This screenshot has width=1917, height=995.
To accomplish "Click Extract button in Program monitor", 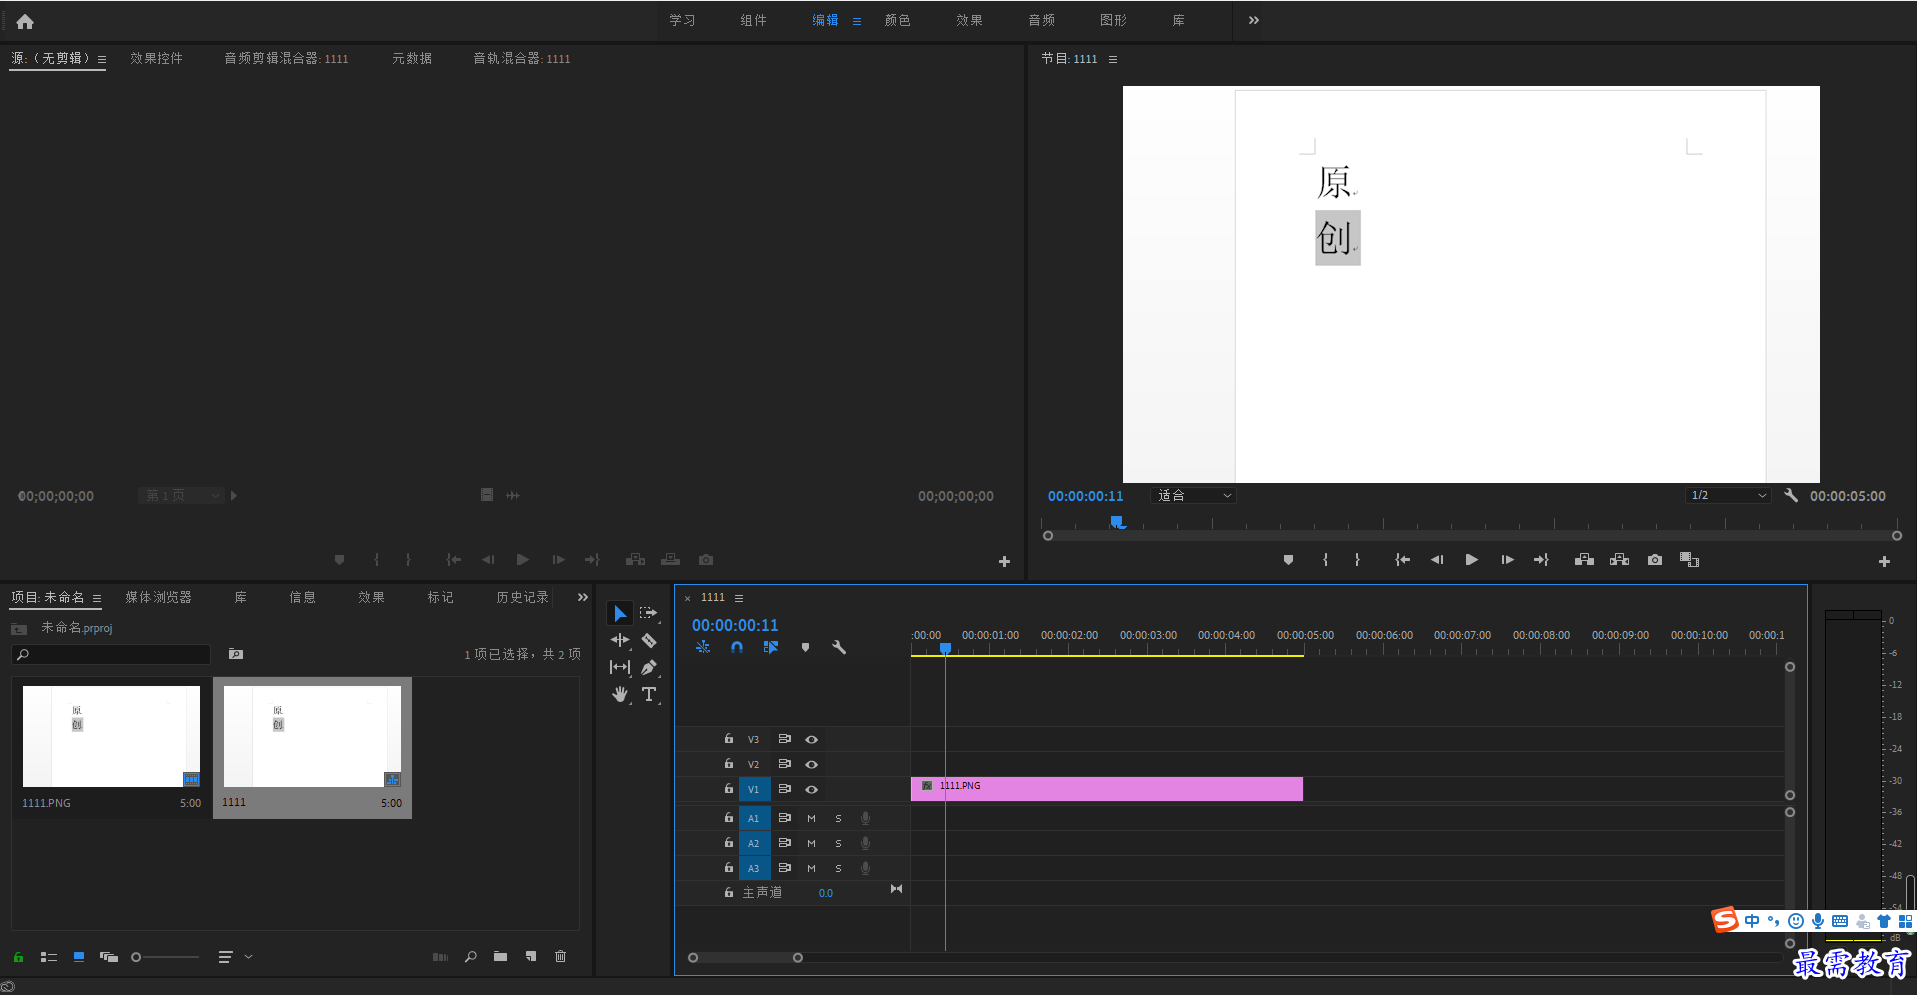I will (x=1620, y=560).
